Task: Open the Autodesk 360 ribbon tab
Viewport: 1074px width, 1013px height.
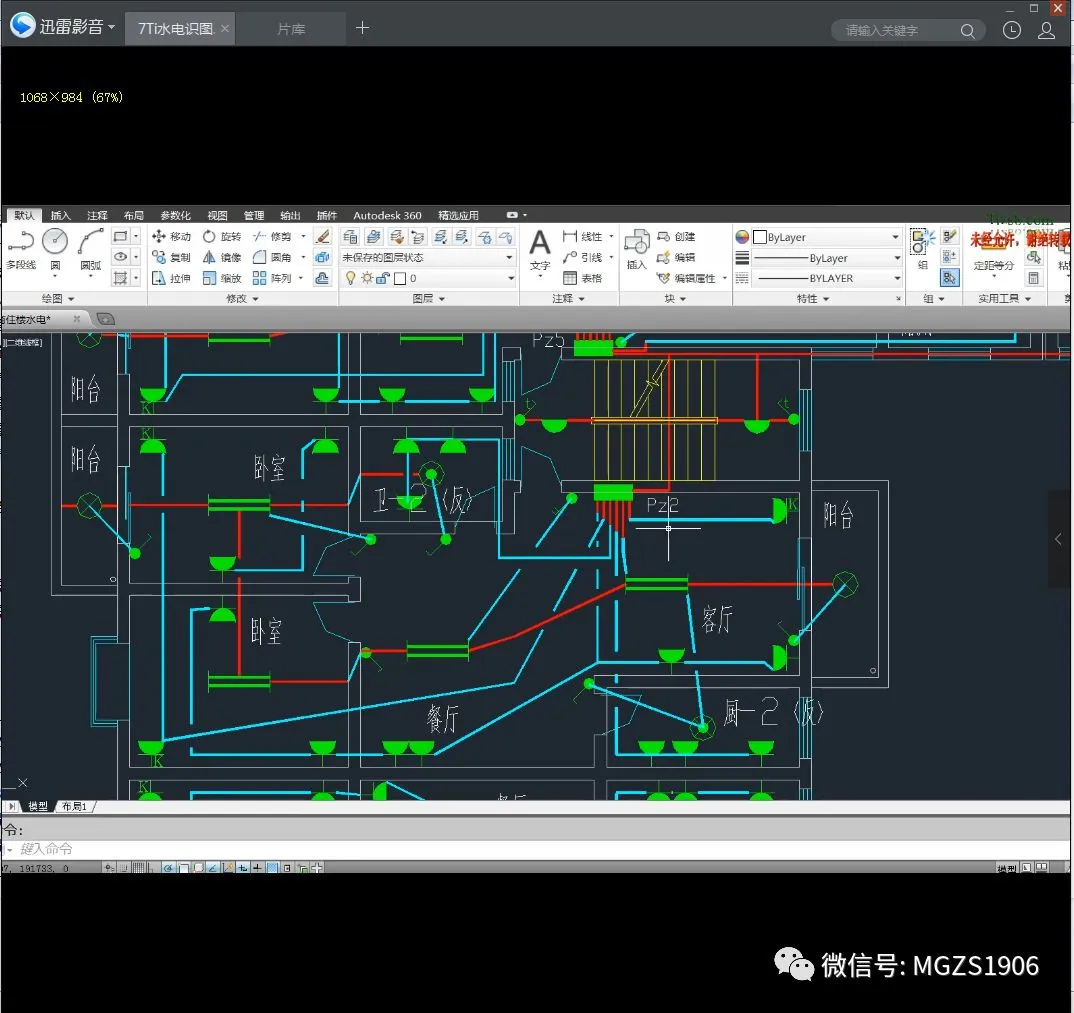Action: [x=387, y=215]
